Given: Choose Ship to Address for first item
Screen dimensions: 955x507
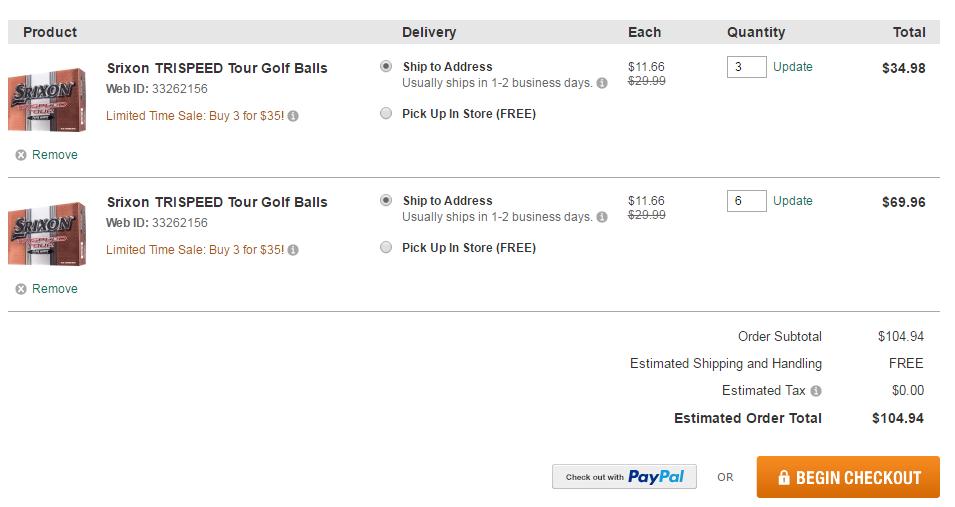Looking at the screenshot, I should pyautogui.click(x=386, y=67).
